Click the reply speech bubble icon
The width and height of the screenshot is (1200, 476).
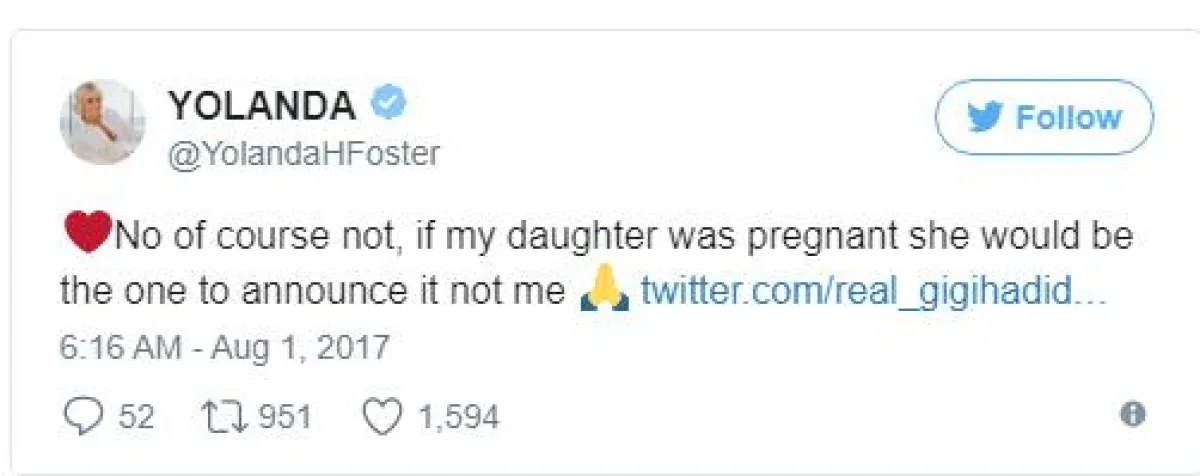82,416
